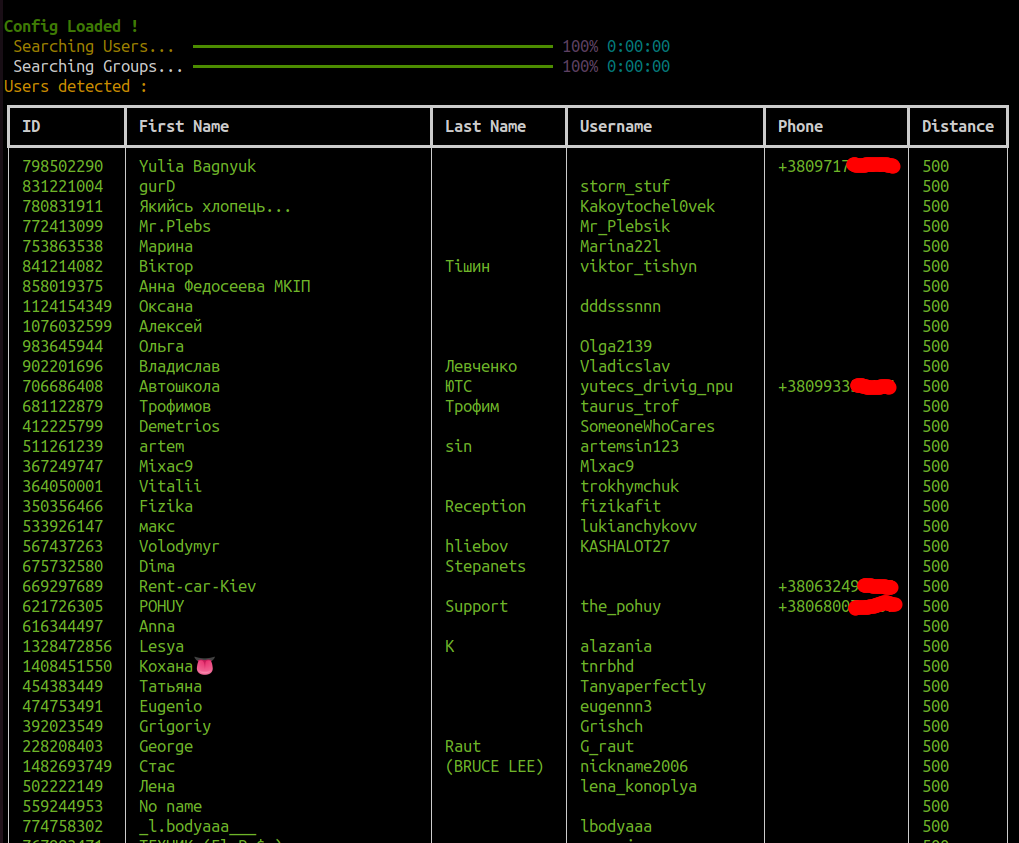Select username Mr_Plebsik
The image size is (1019, 843).
pyautogui.click(x=625, y=227)
